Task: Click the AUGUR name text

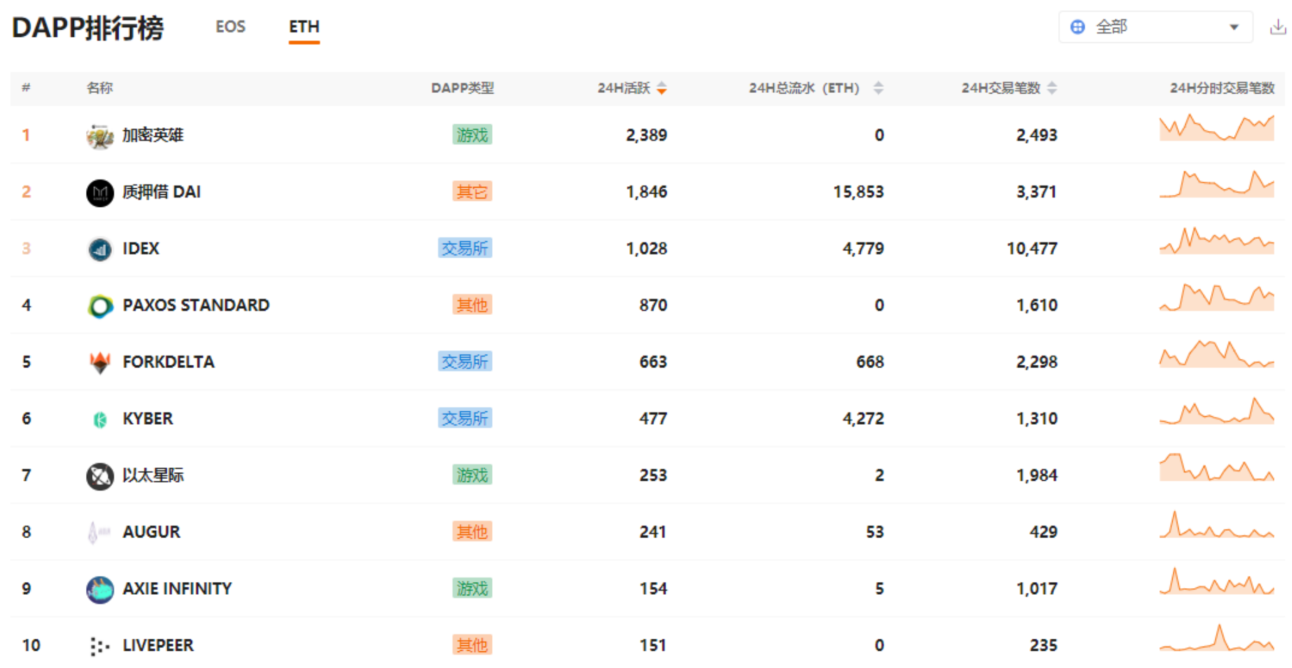Action: click(151, 532)
